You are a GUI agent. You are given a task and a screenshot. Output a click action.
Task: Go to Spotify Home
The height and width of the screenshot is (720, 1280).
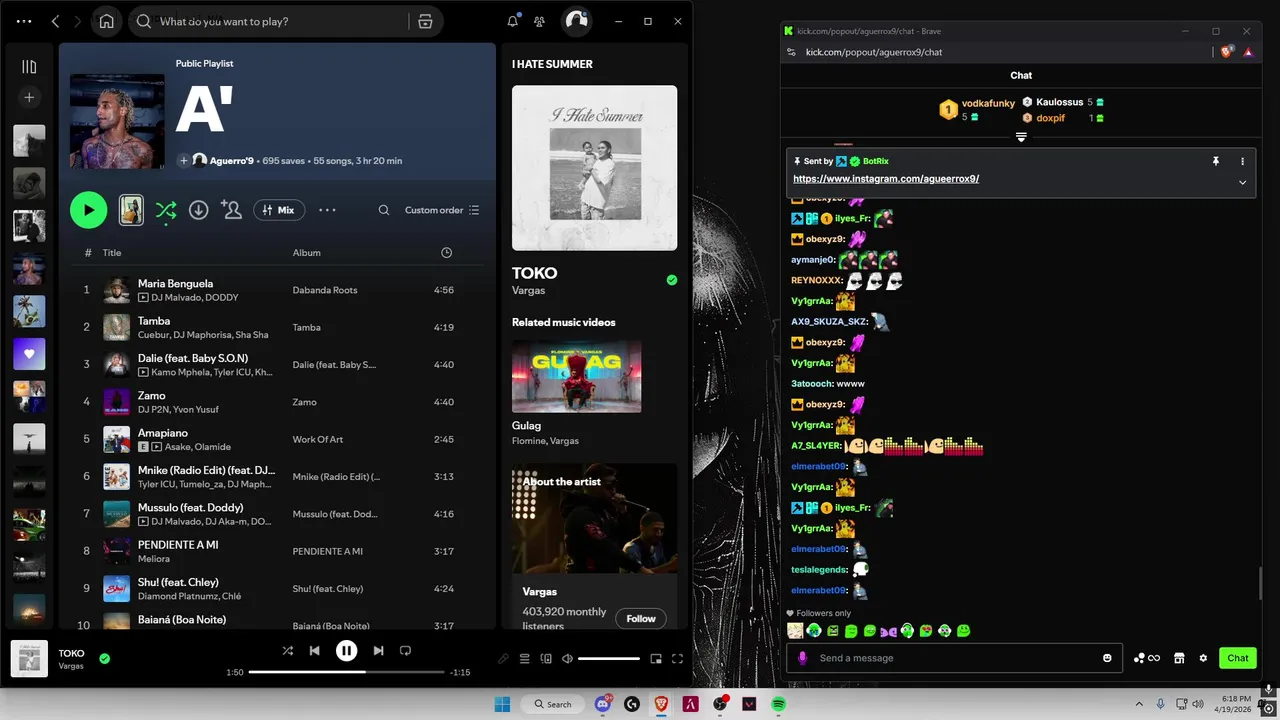(x=106, y=21)
